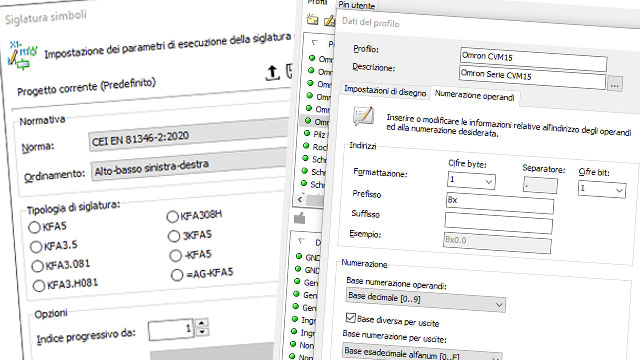Click the Indice progressivo da number field

click(x=171, y=330)
